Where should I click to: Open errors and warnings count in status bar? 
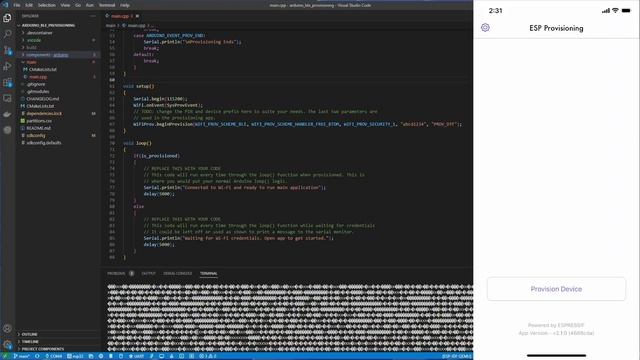208,356
